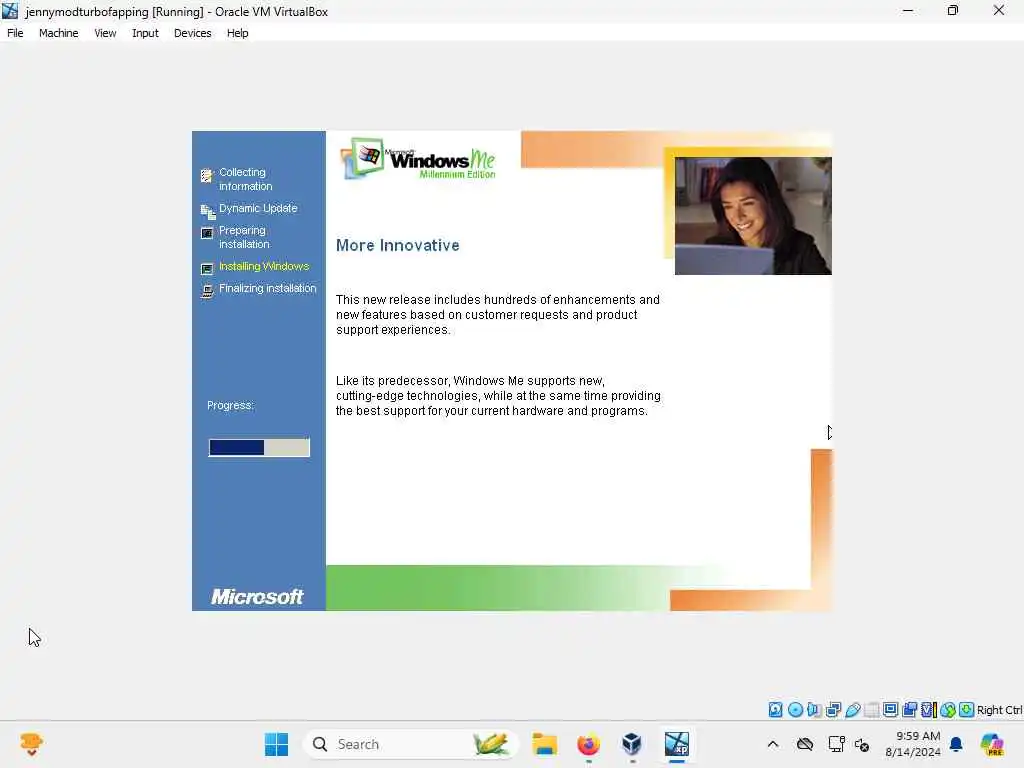This screenshot has height=768, width=1024.
Task: Click the display settings status icon
Action: [890, 710]
